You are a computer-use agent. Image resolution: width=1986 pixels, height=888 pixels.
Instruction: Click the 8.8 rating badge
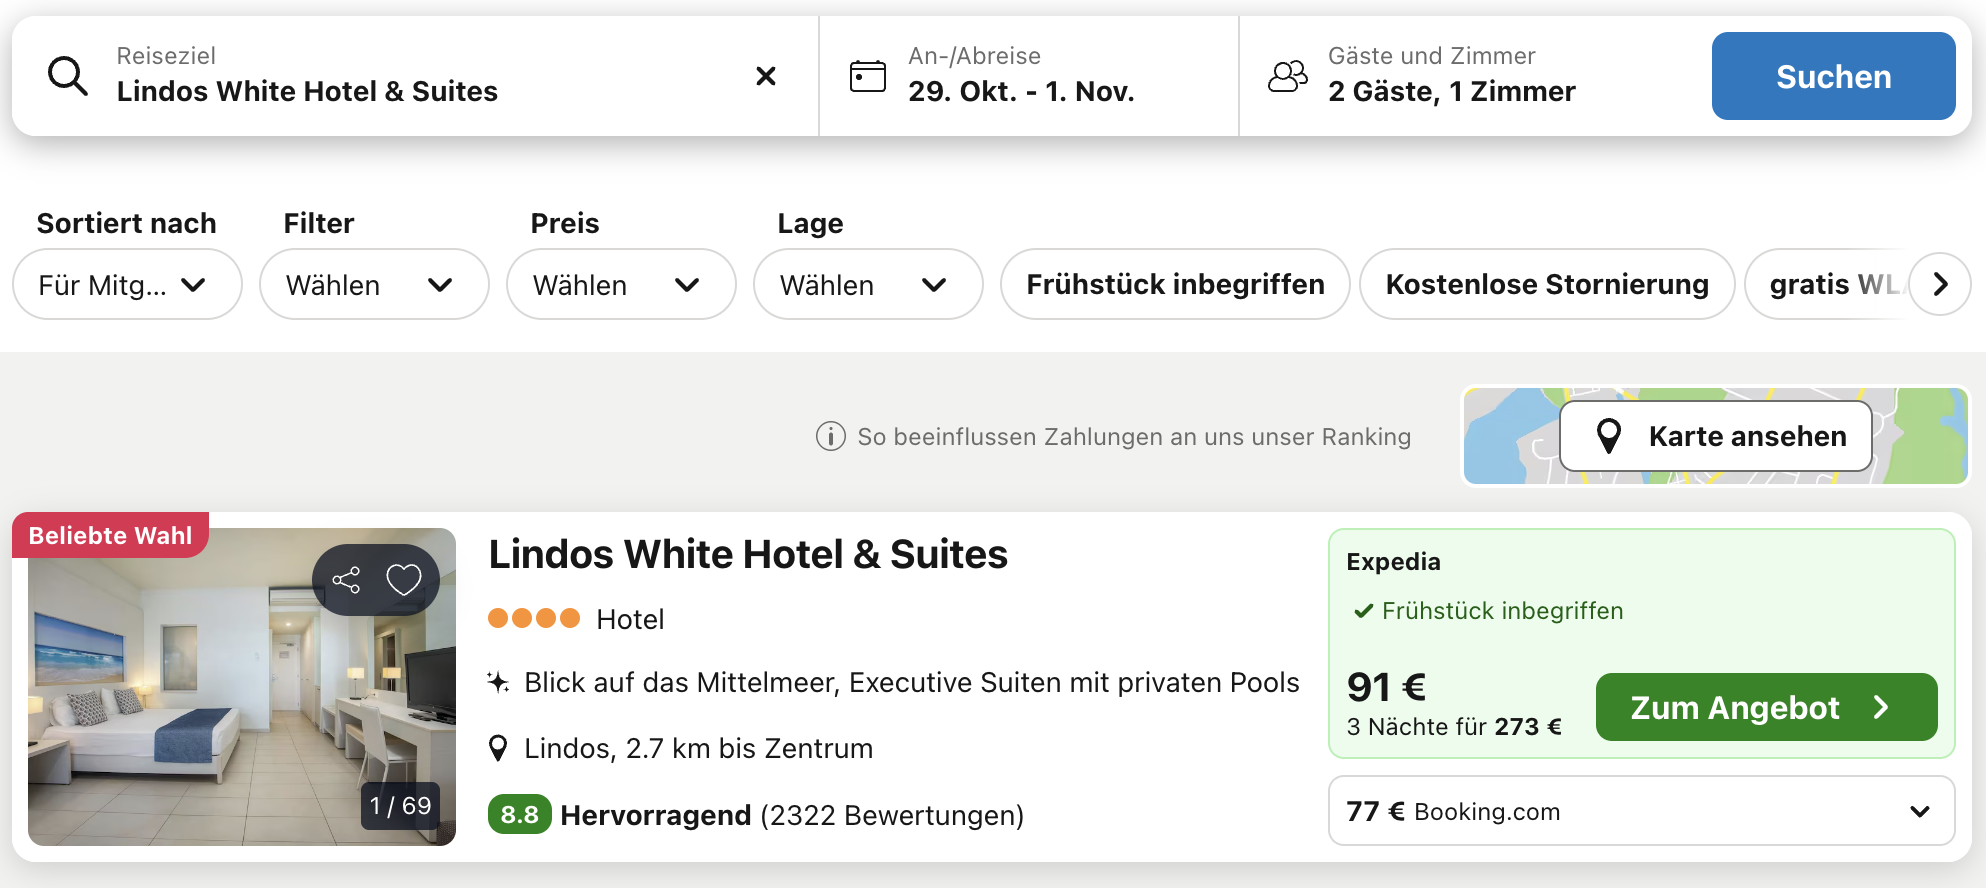(x=519, y=815)
